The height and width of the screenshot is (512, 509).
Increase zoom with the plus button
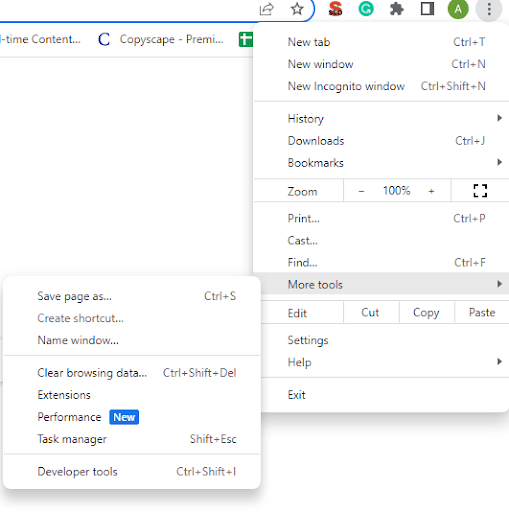(x=431, y=191)
